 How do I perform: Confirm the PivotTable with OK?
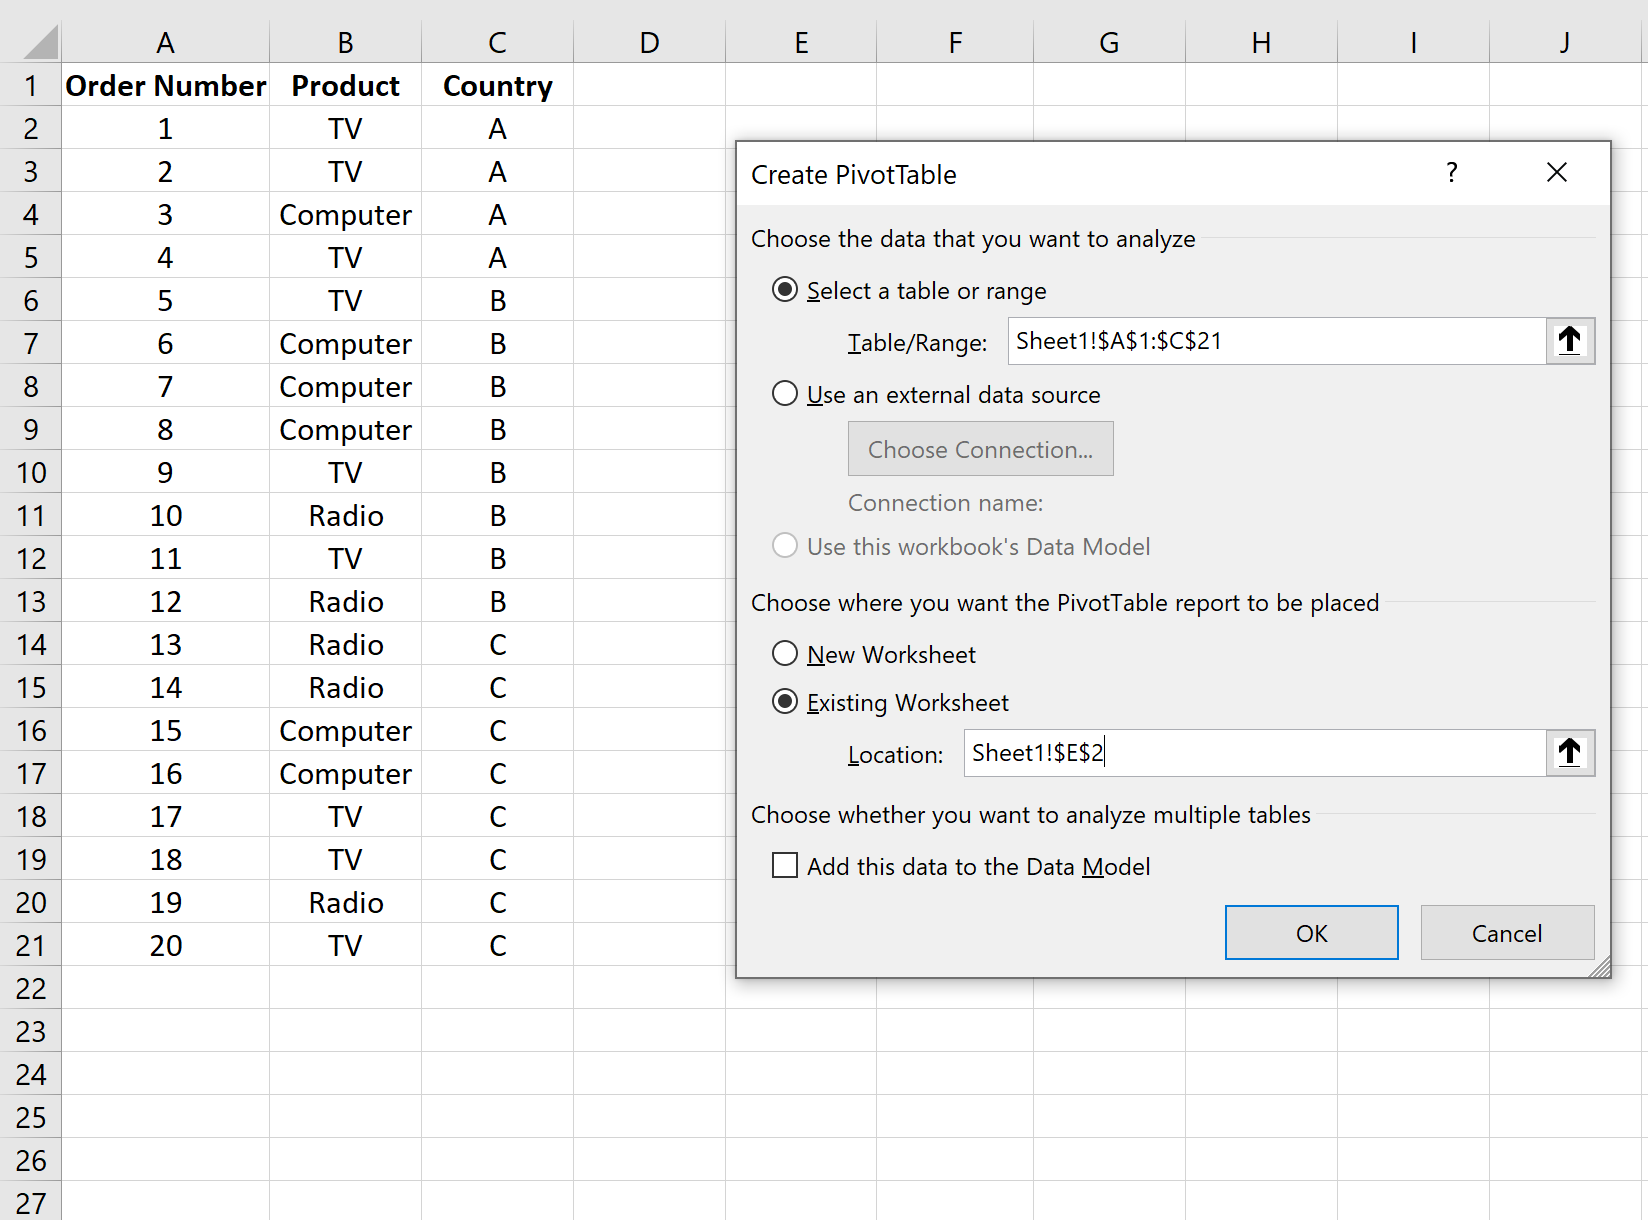tap(1311, 932)
